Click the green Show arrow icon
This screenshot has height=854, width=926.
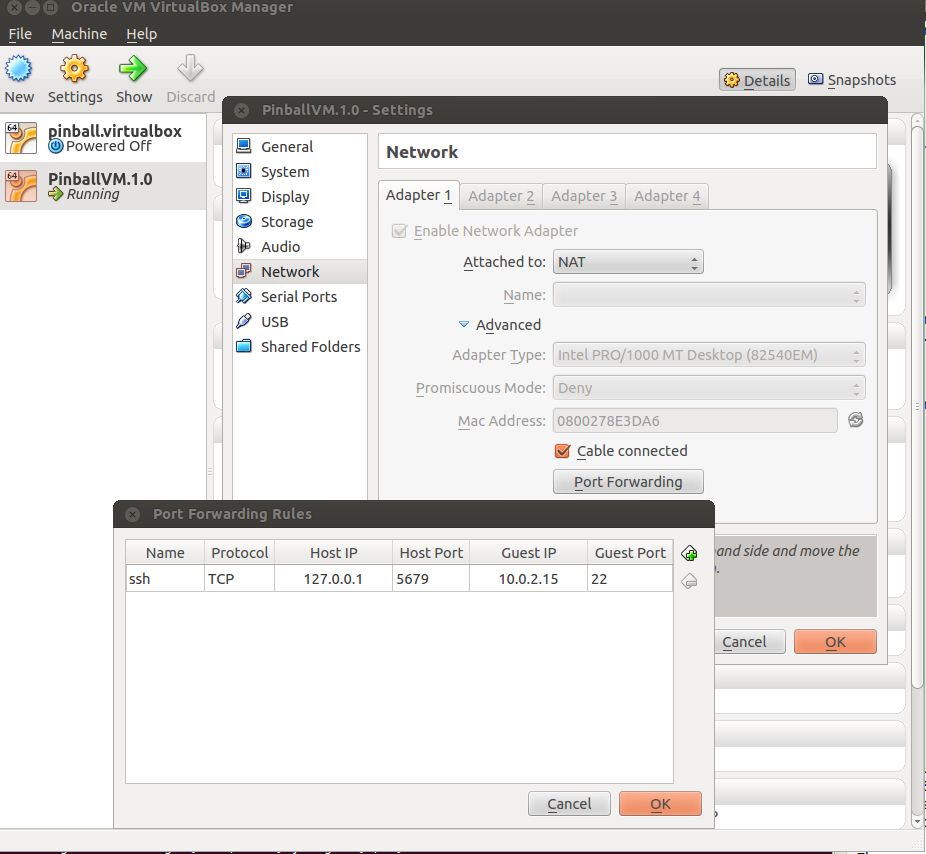pyautogui.click(x=133, y=69)
